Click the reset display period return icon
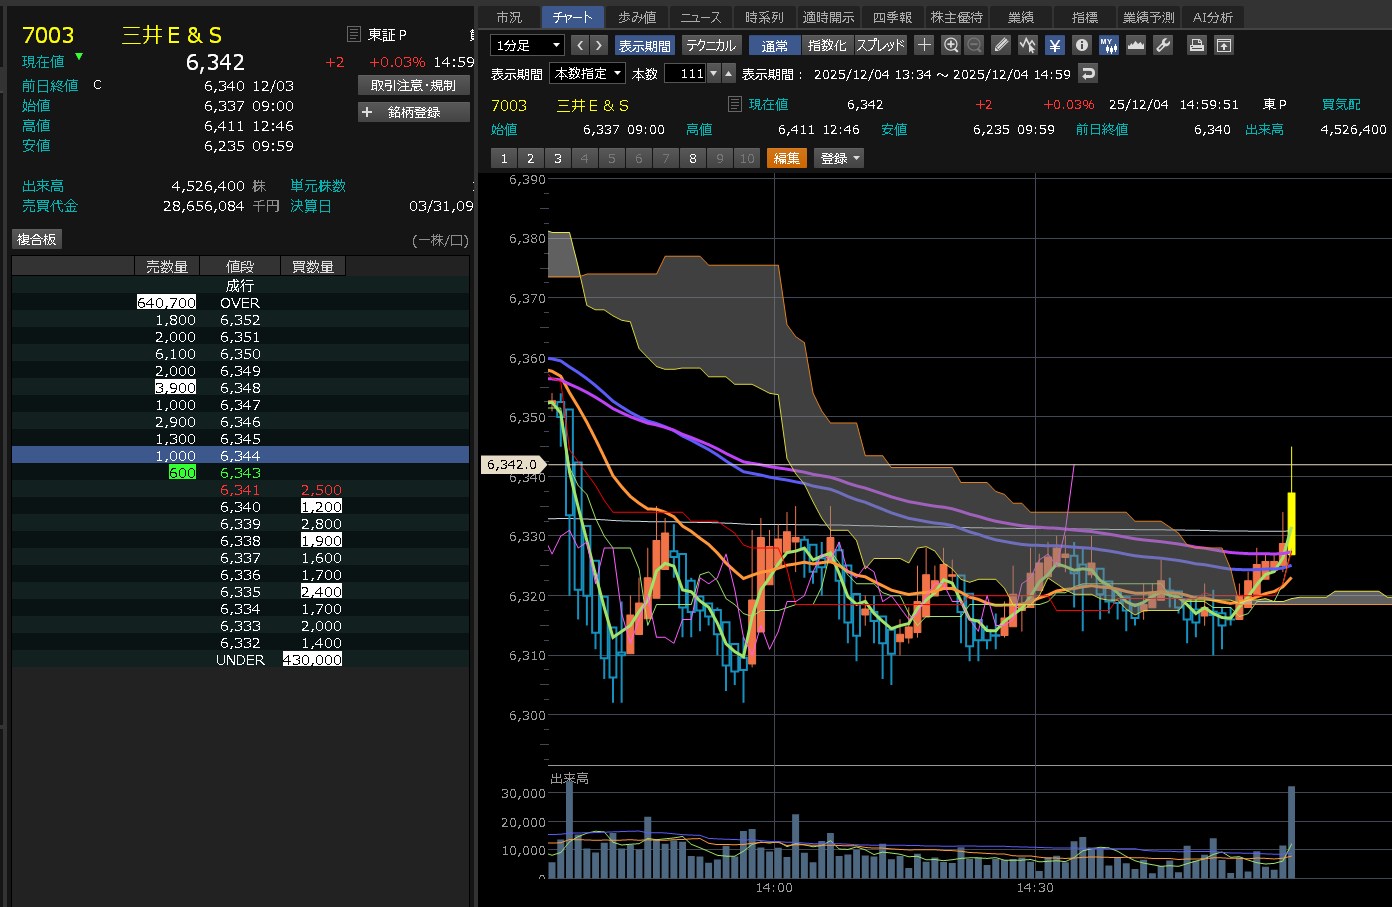The width and height of the screenshot is (1392, 907). click(1088, 73)
